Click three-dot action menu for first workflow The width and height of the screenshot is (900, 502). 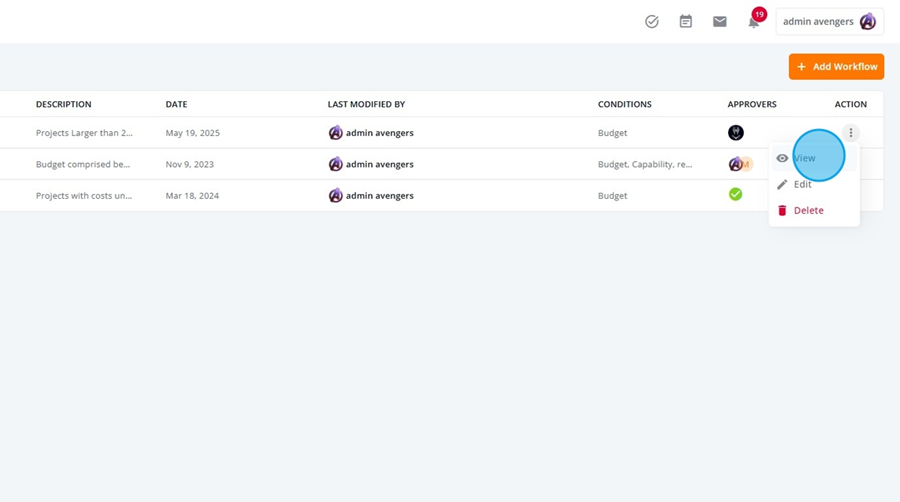[851, 133]
